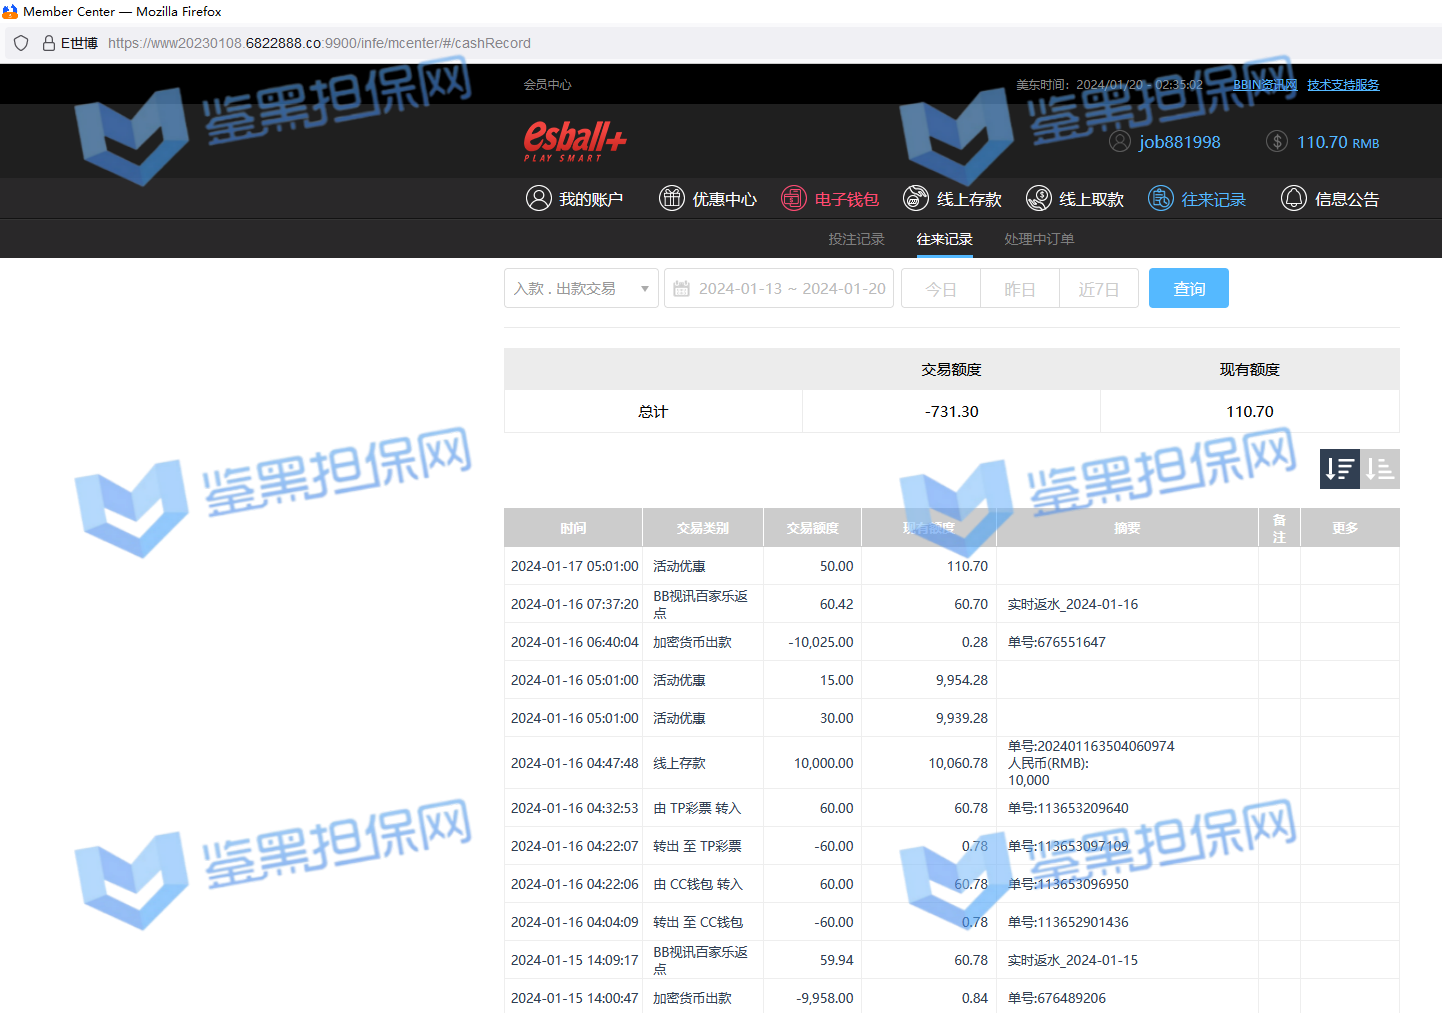1442x1013 pixels.
Task: Toggle ascending sort order button
Action: click(x=1380, y=469)
